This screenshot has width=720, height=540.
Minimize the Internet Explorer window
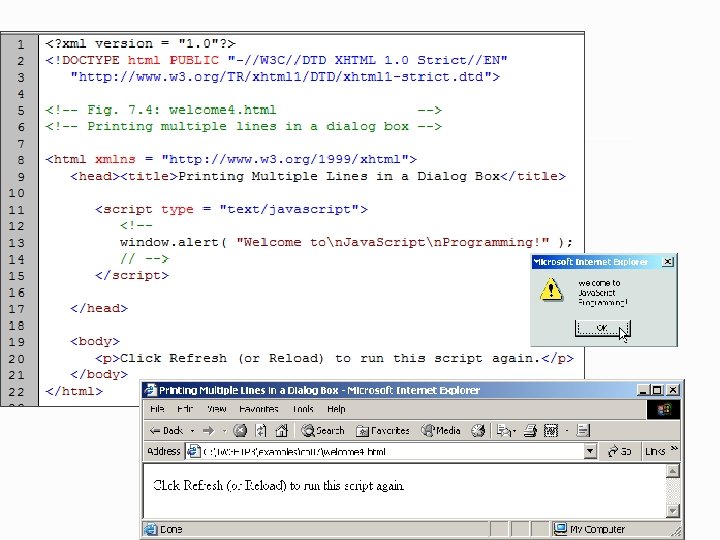click(x=643, y=390)
